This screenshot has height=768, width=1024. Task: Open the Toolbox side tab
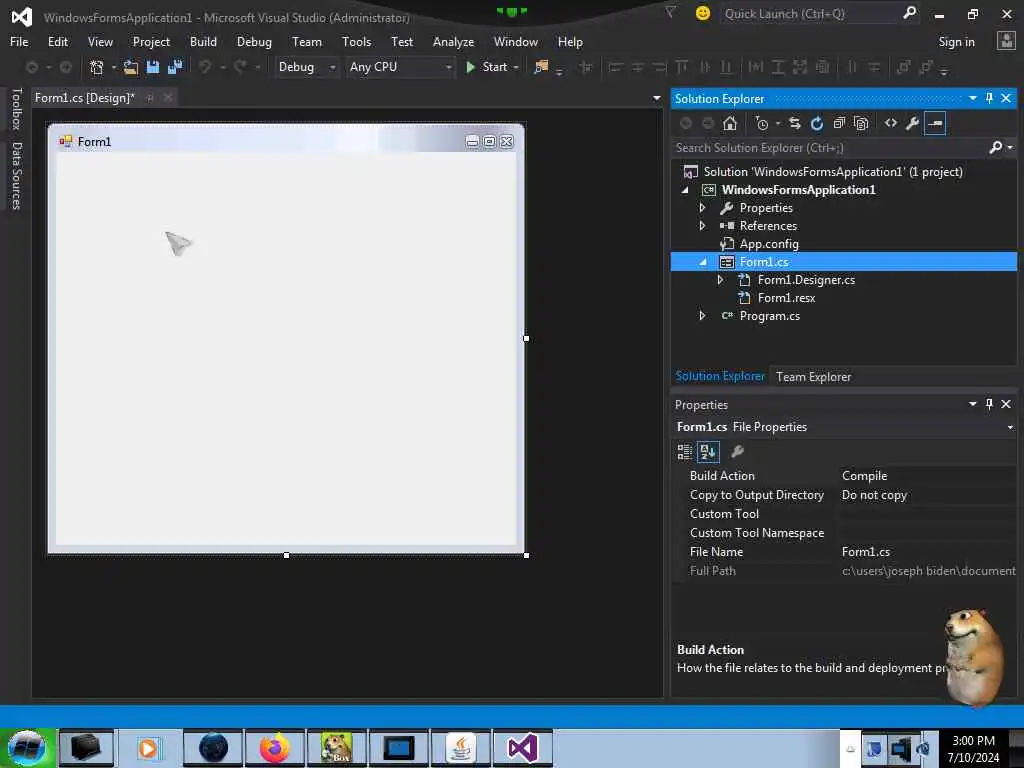[x=16, y=109]
